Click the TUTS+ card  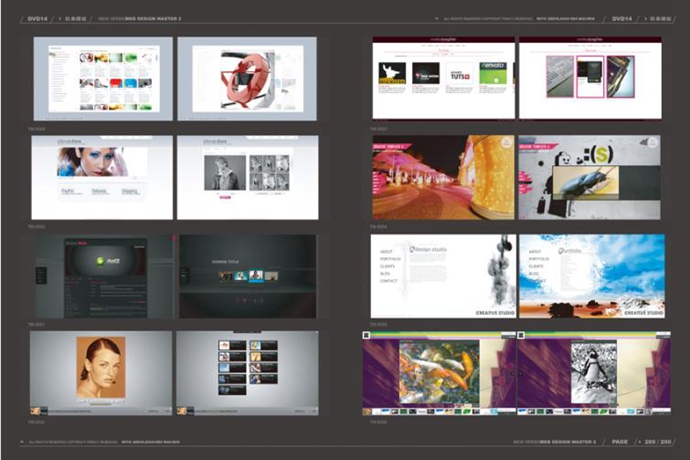pos(459,73)
